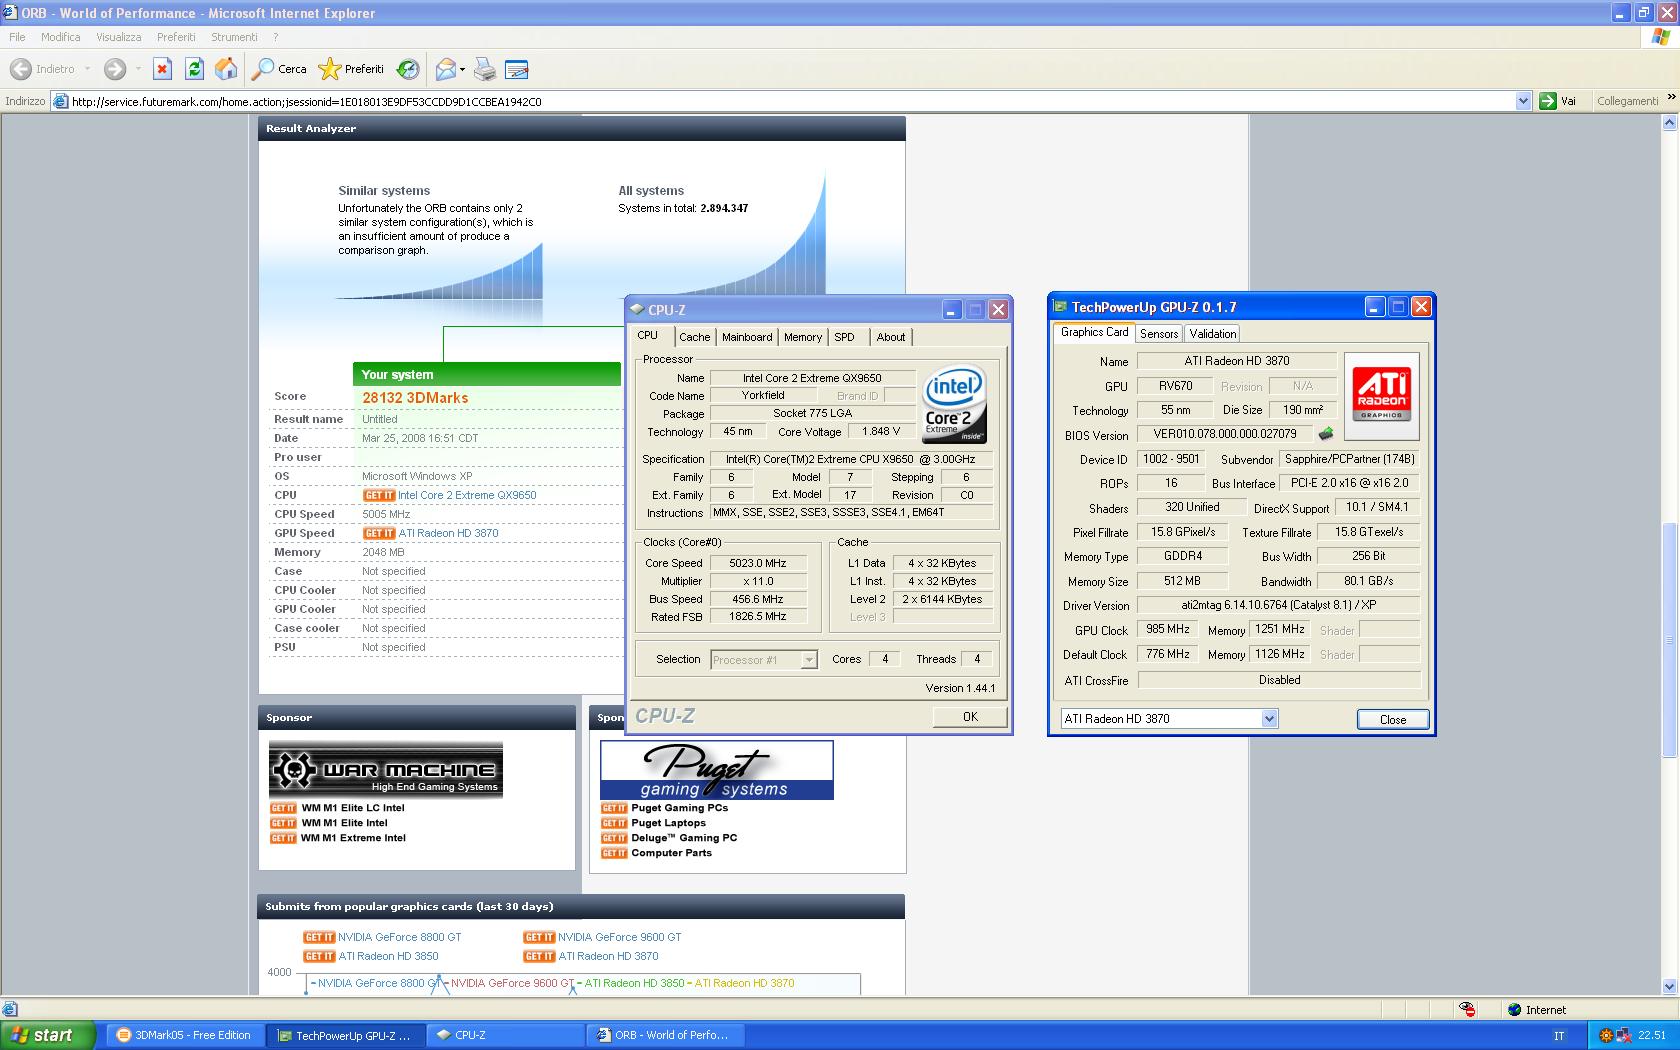Open Puget Gaming PCs link

[679, 808]
